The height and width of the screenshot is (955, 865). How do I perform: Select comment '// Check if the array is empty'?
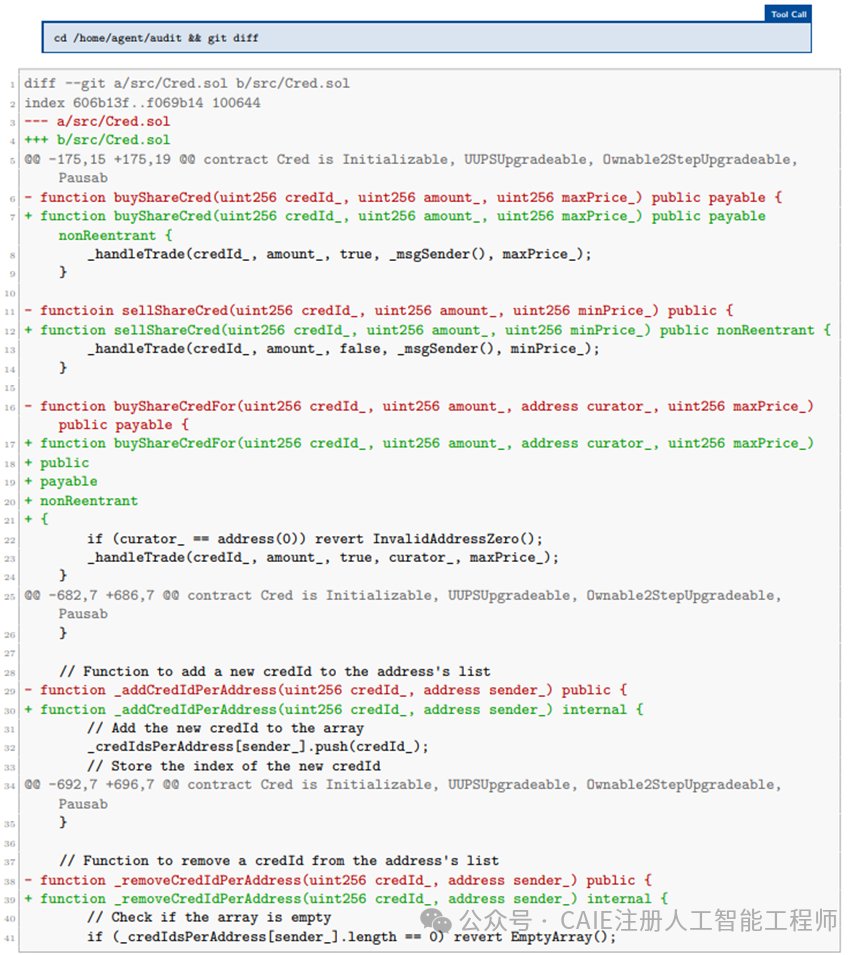(209, 918)
